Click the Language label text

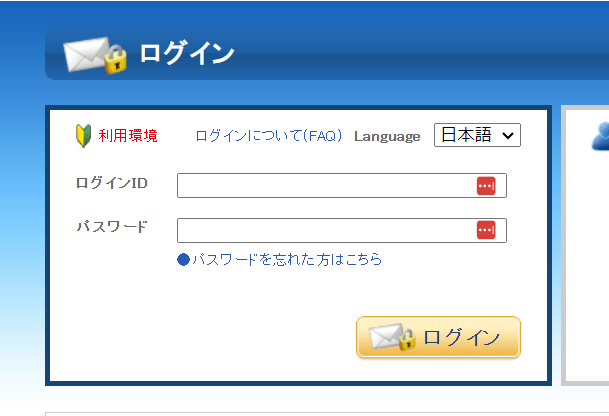tap(387, 136)
